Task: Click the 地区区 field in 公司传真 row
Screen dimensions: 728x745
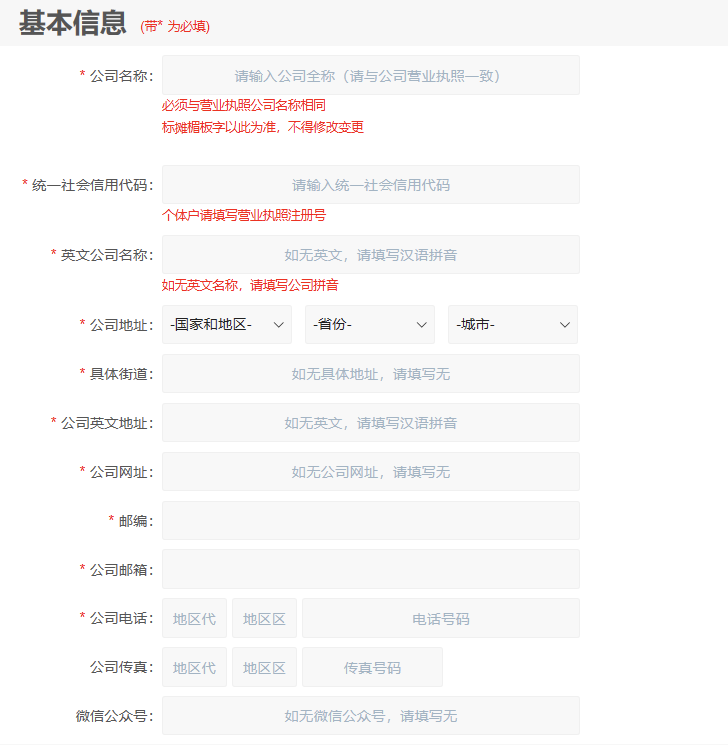Action: (x=264, y=667)
